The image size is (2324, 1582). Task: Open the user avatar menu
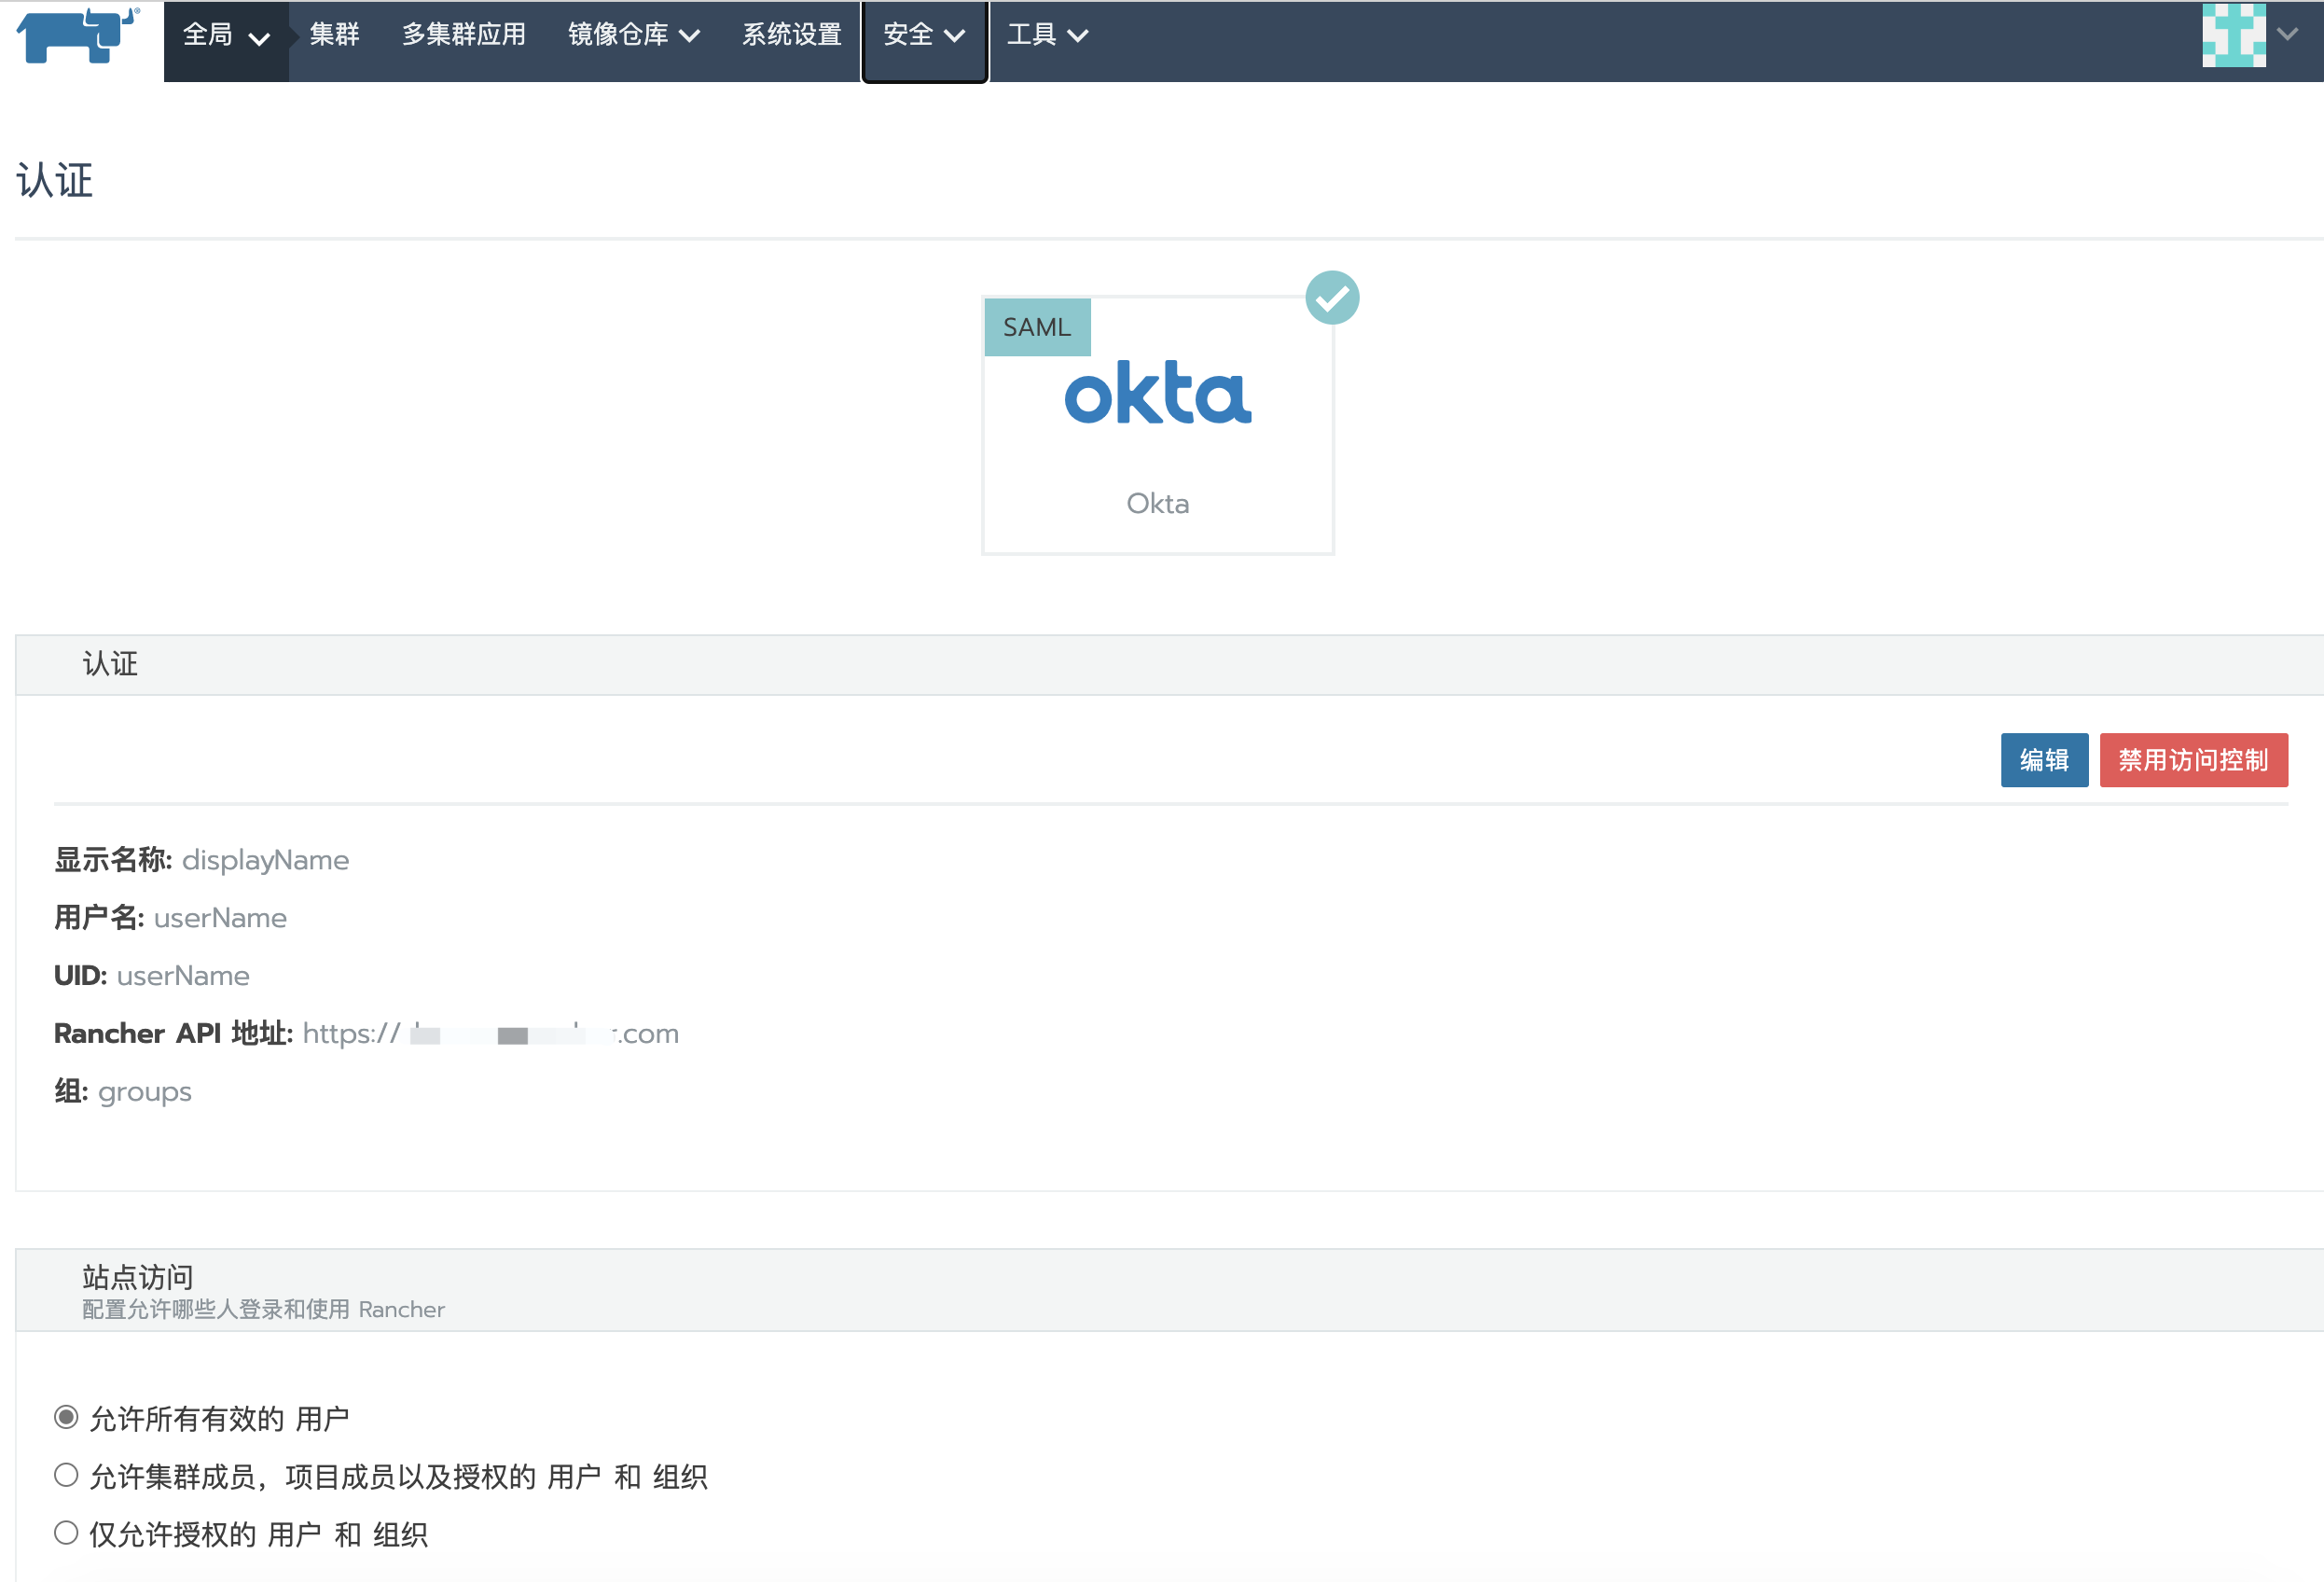2233,35
